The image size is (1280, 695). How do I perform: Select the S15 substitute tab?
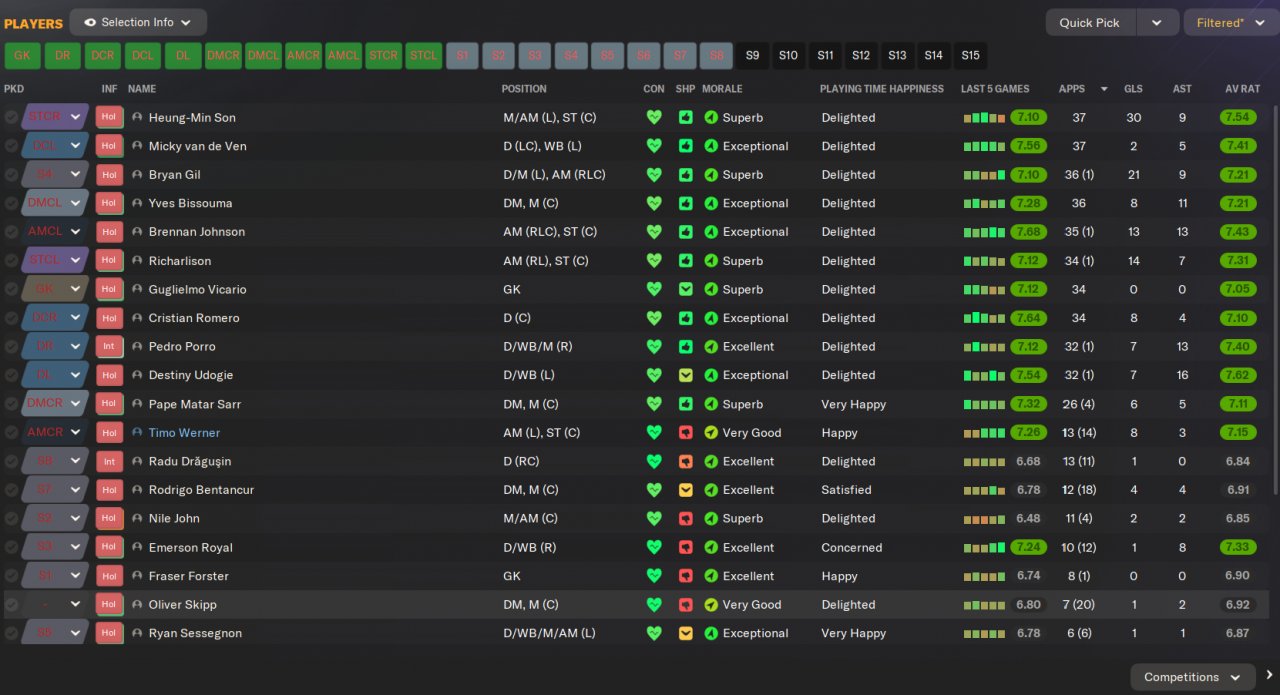pyautogui.click(x=970, y=56)
